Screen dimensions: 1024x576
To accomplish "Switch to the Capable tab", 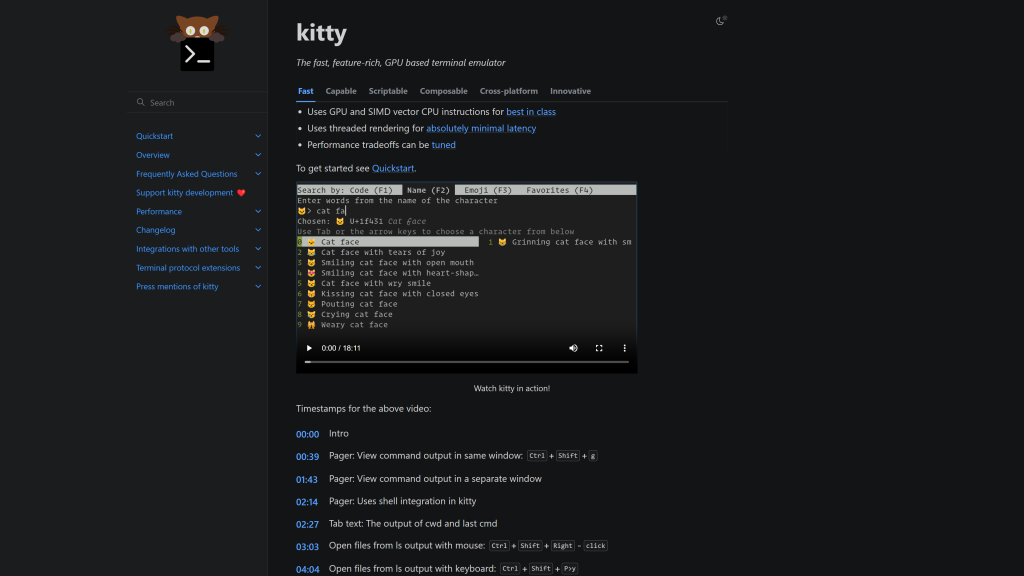I will point(341,91).
